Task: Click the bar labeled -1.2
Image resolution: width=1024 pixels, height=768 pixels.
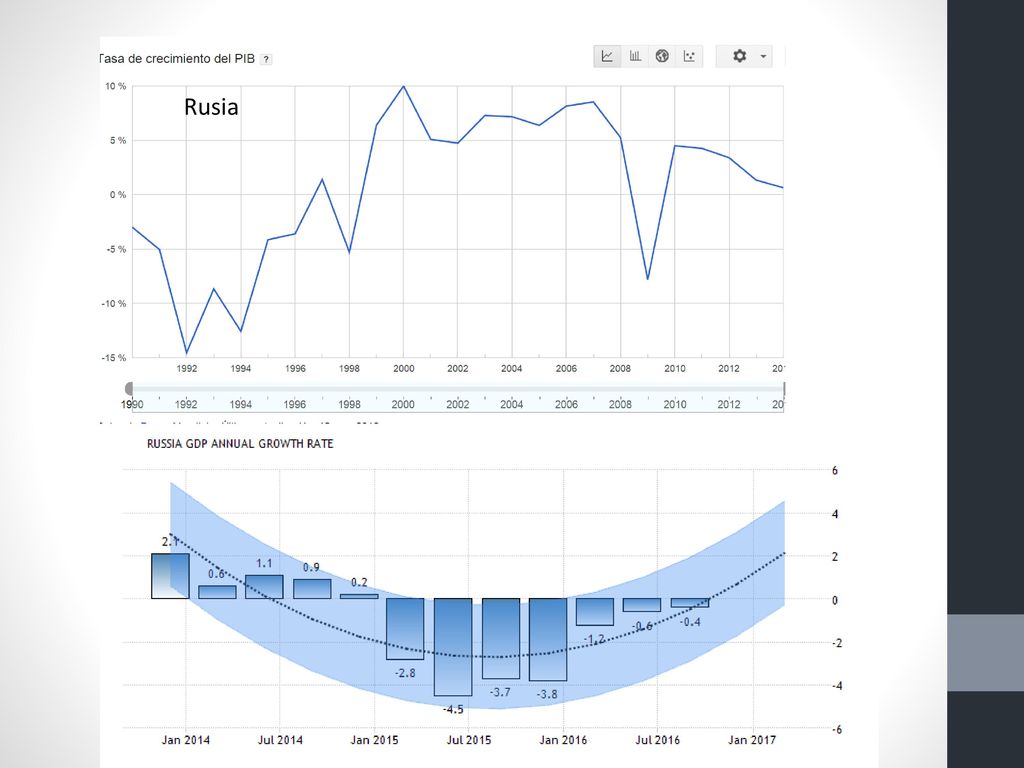Action: [x=595, y=611]
